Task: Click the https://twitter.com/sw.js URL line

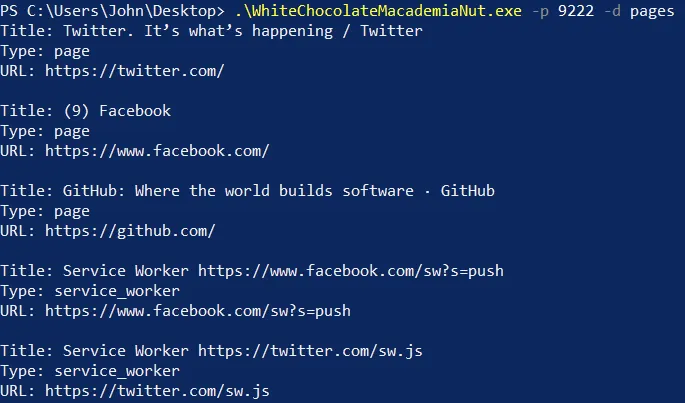Action: (x=135, y=391)
